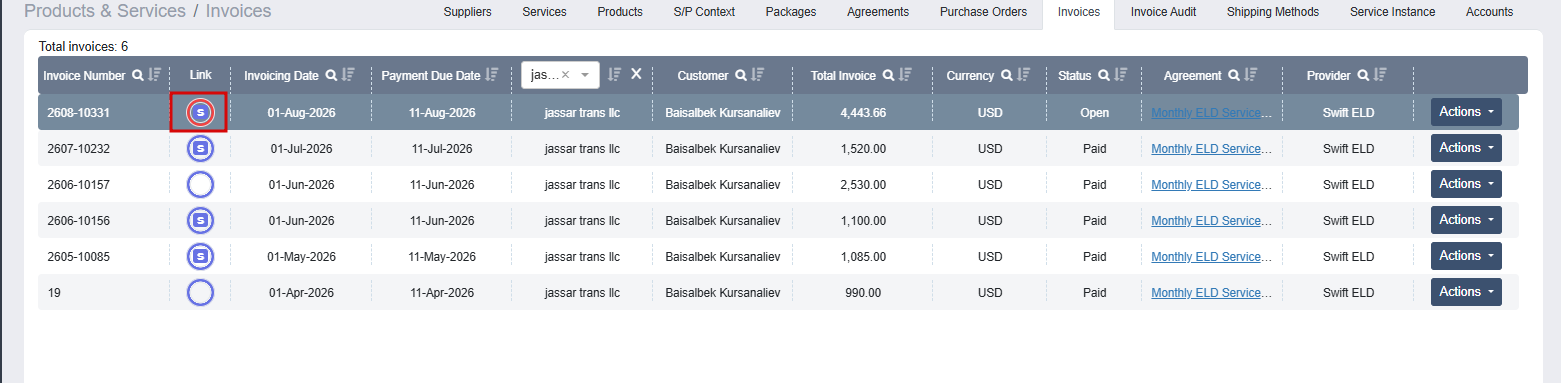Close the jas… column filter with X
The image size is (1561, 383).
[x=636, y=75]
